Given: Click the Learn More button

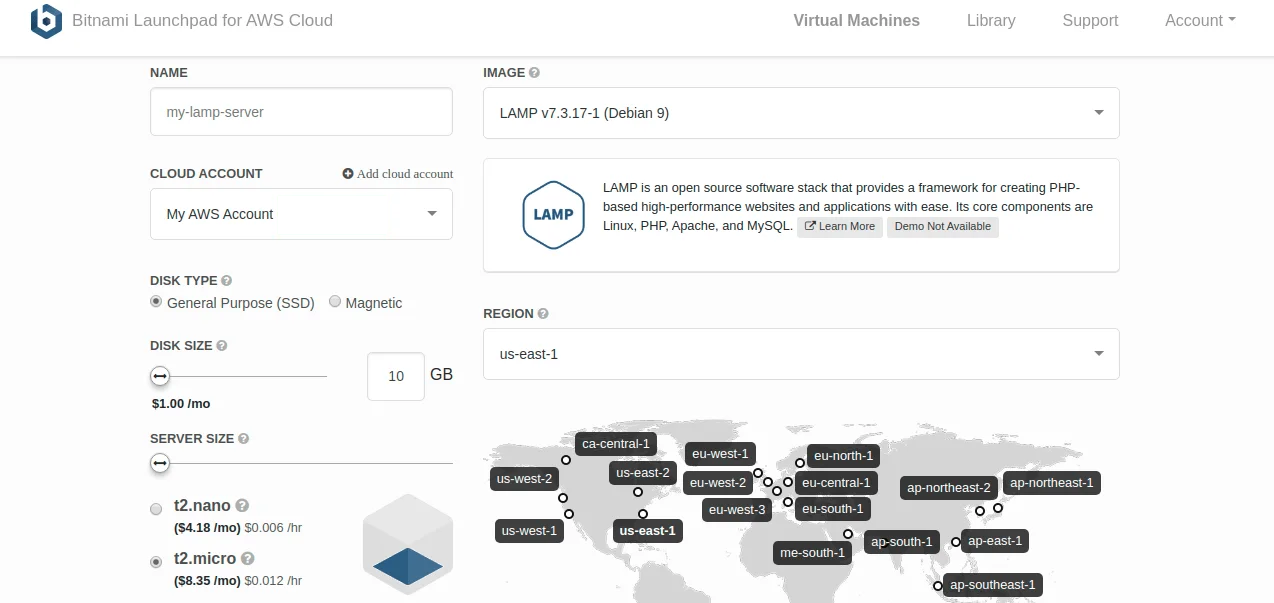Looking at the screenshot, I should pos(840,227).
